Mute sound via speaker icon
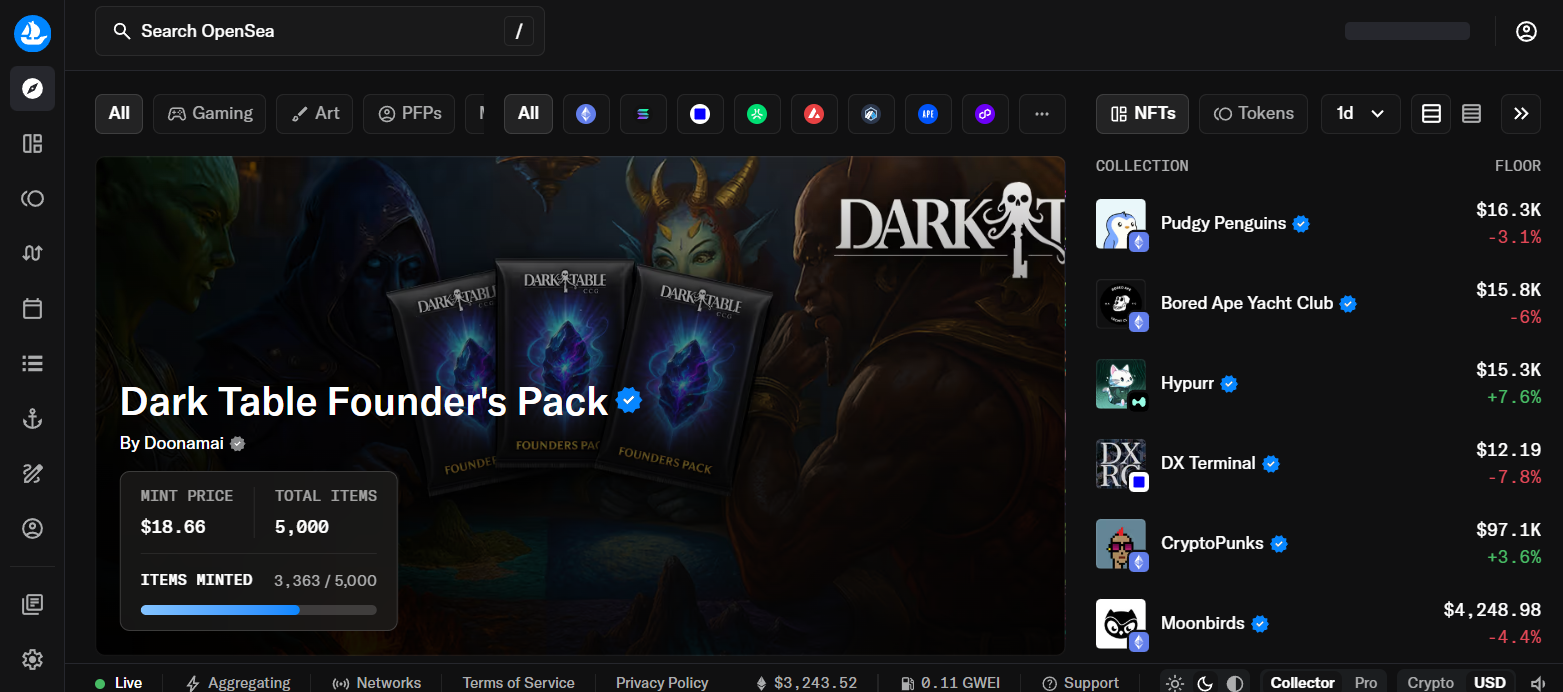 (x=1537, y=683)
